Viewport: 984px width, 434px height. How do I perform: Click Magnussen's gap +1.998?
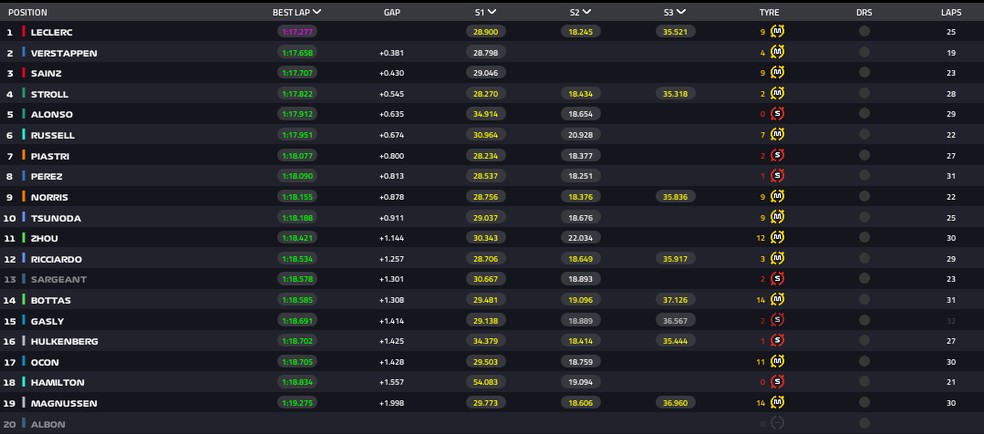[391, 403]
